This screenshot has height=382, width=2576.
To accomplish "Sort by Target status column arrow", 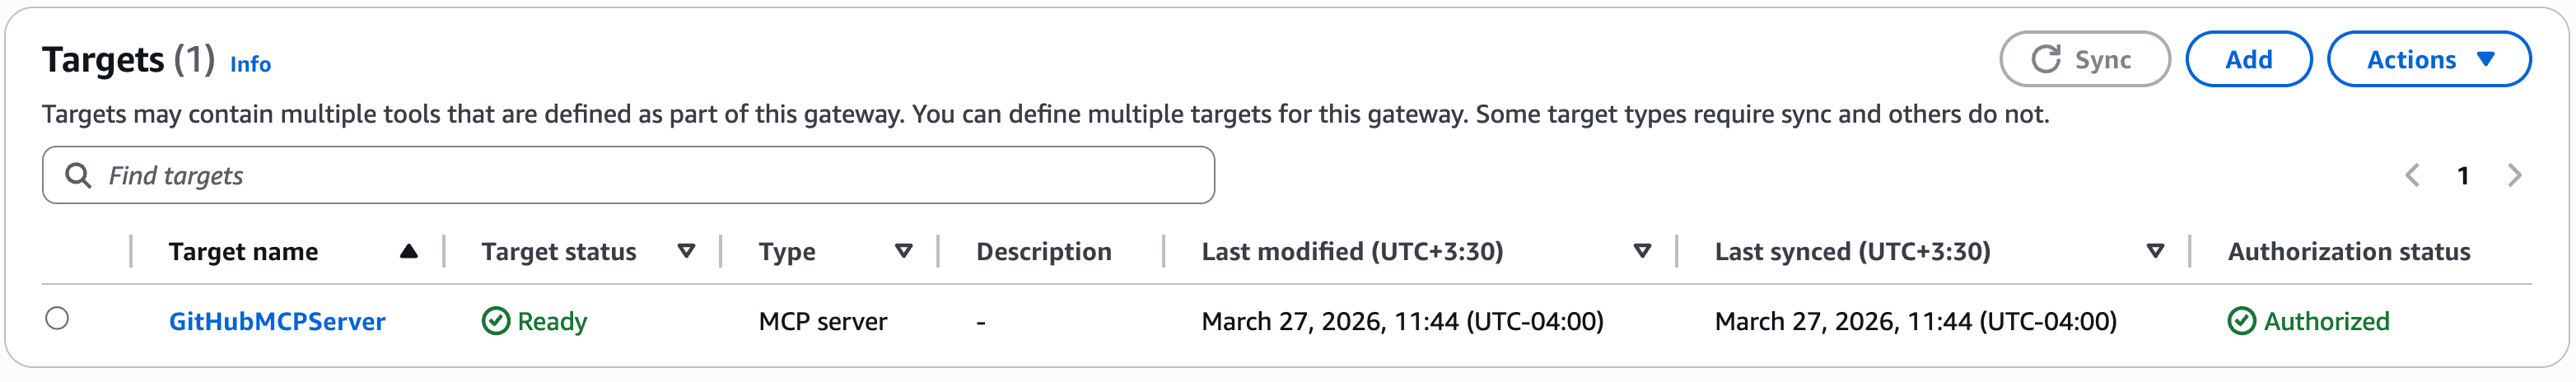I will (686, 252).
